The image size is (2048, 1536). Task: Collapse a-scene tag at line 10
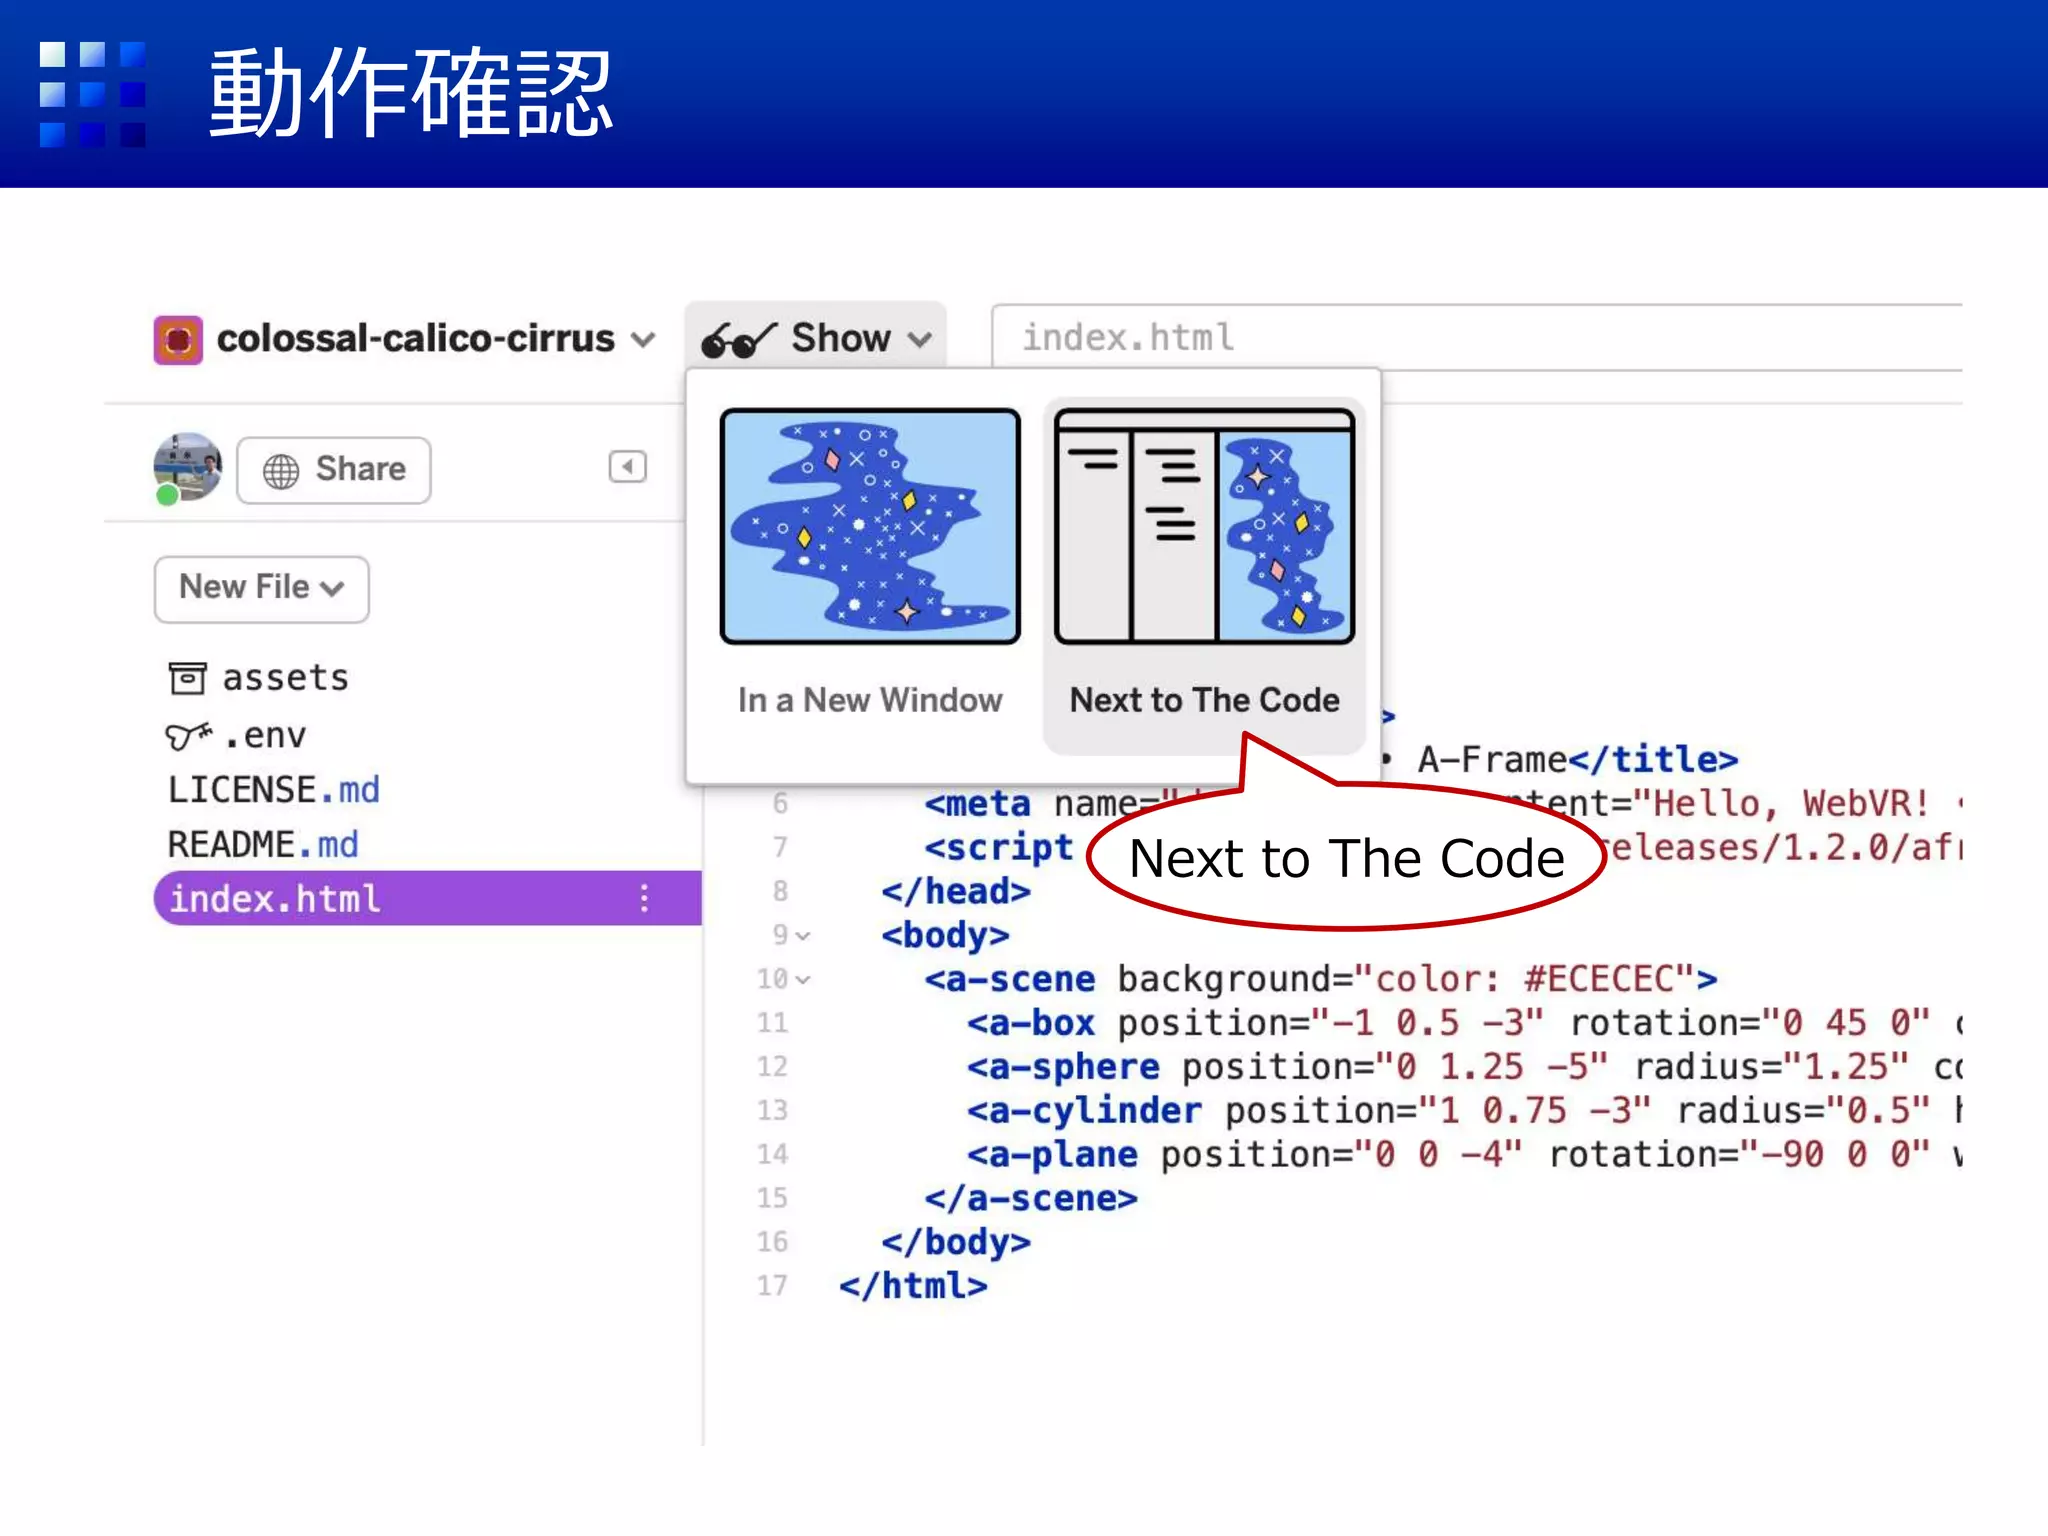click(x=802, y=980)
